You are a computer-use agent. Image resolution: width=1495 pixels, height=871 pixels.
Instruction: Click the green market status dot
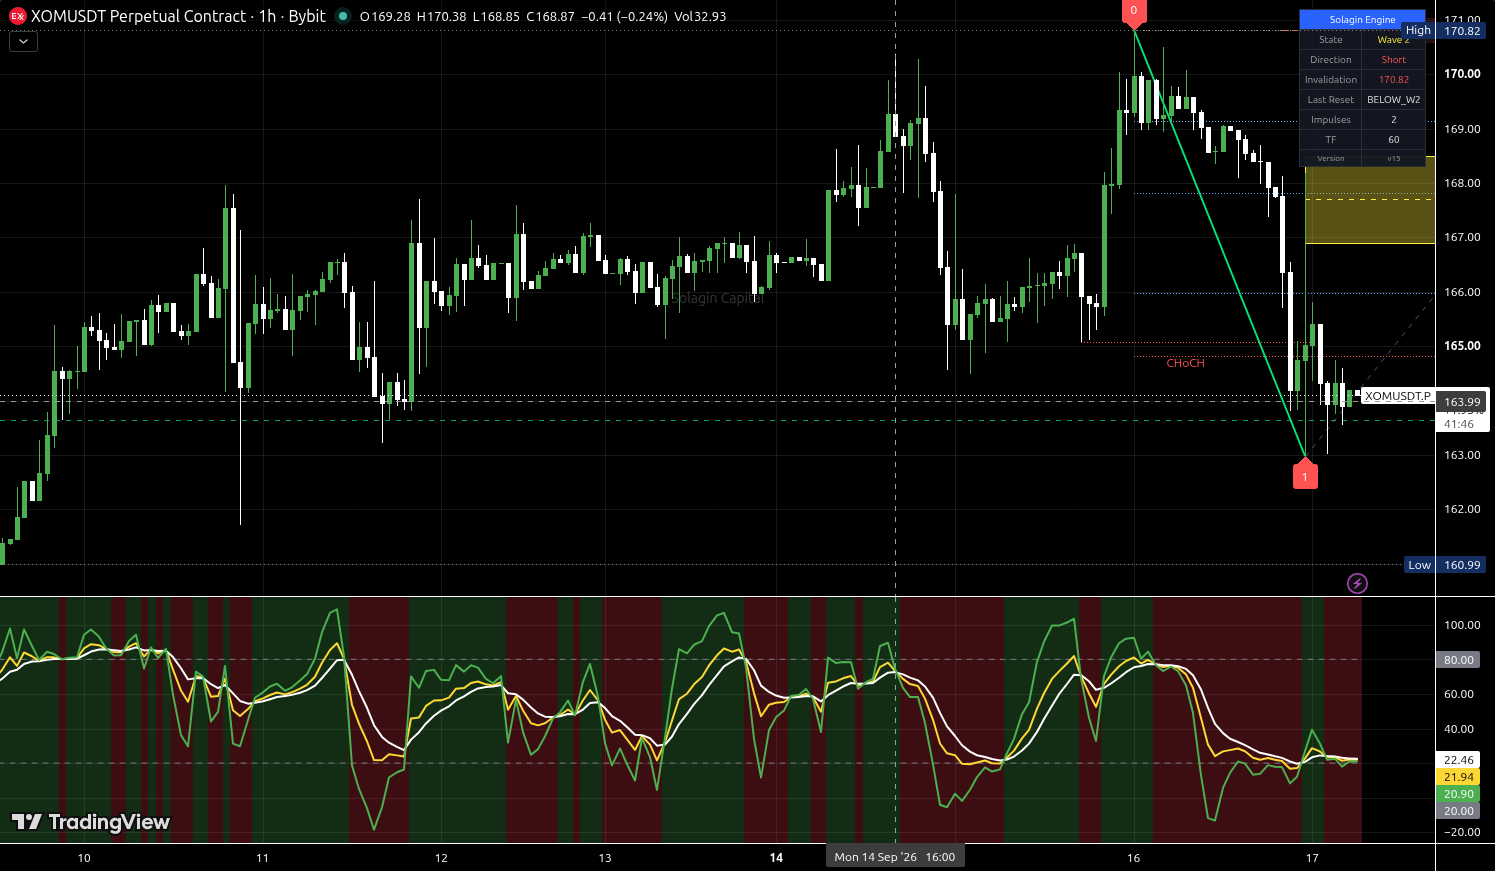[x=343, y=16]
